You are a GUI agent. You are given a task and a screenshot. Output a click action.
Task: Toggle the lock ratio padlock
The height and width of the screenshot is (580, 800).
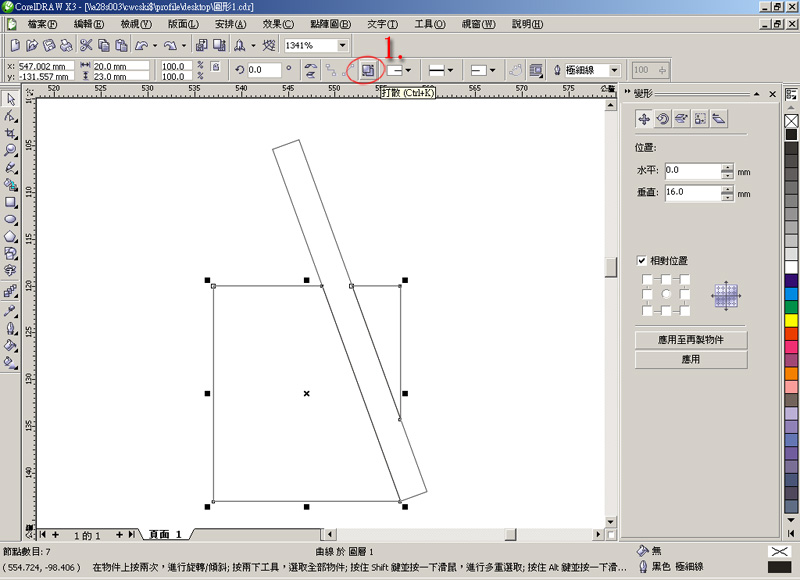[215, 66]
